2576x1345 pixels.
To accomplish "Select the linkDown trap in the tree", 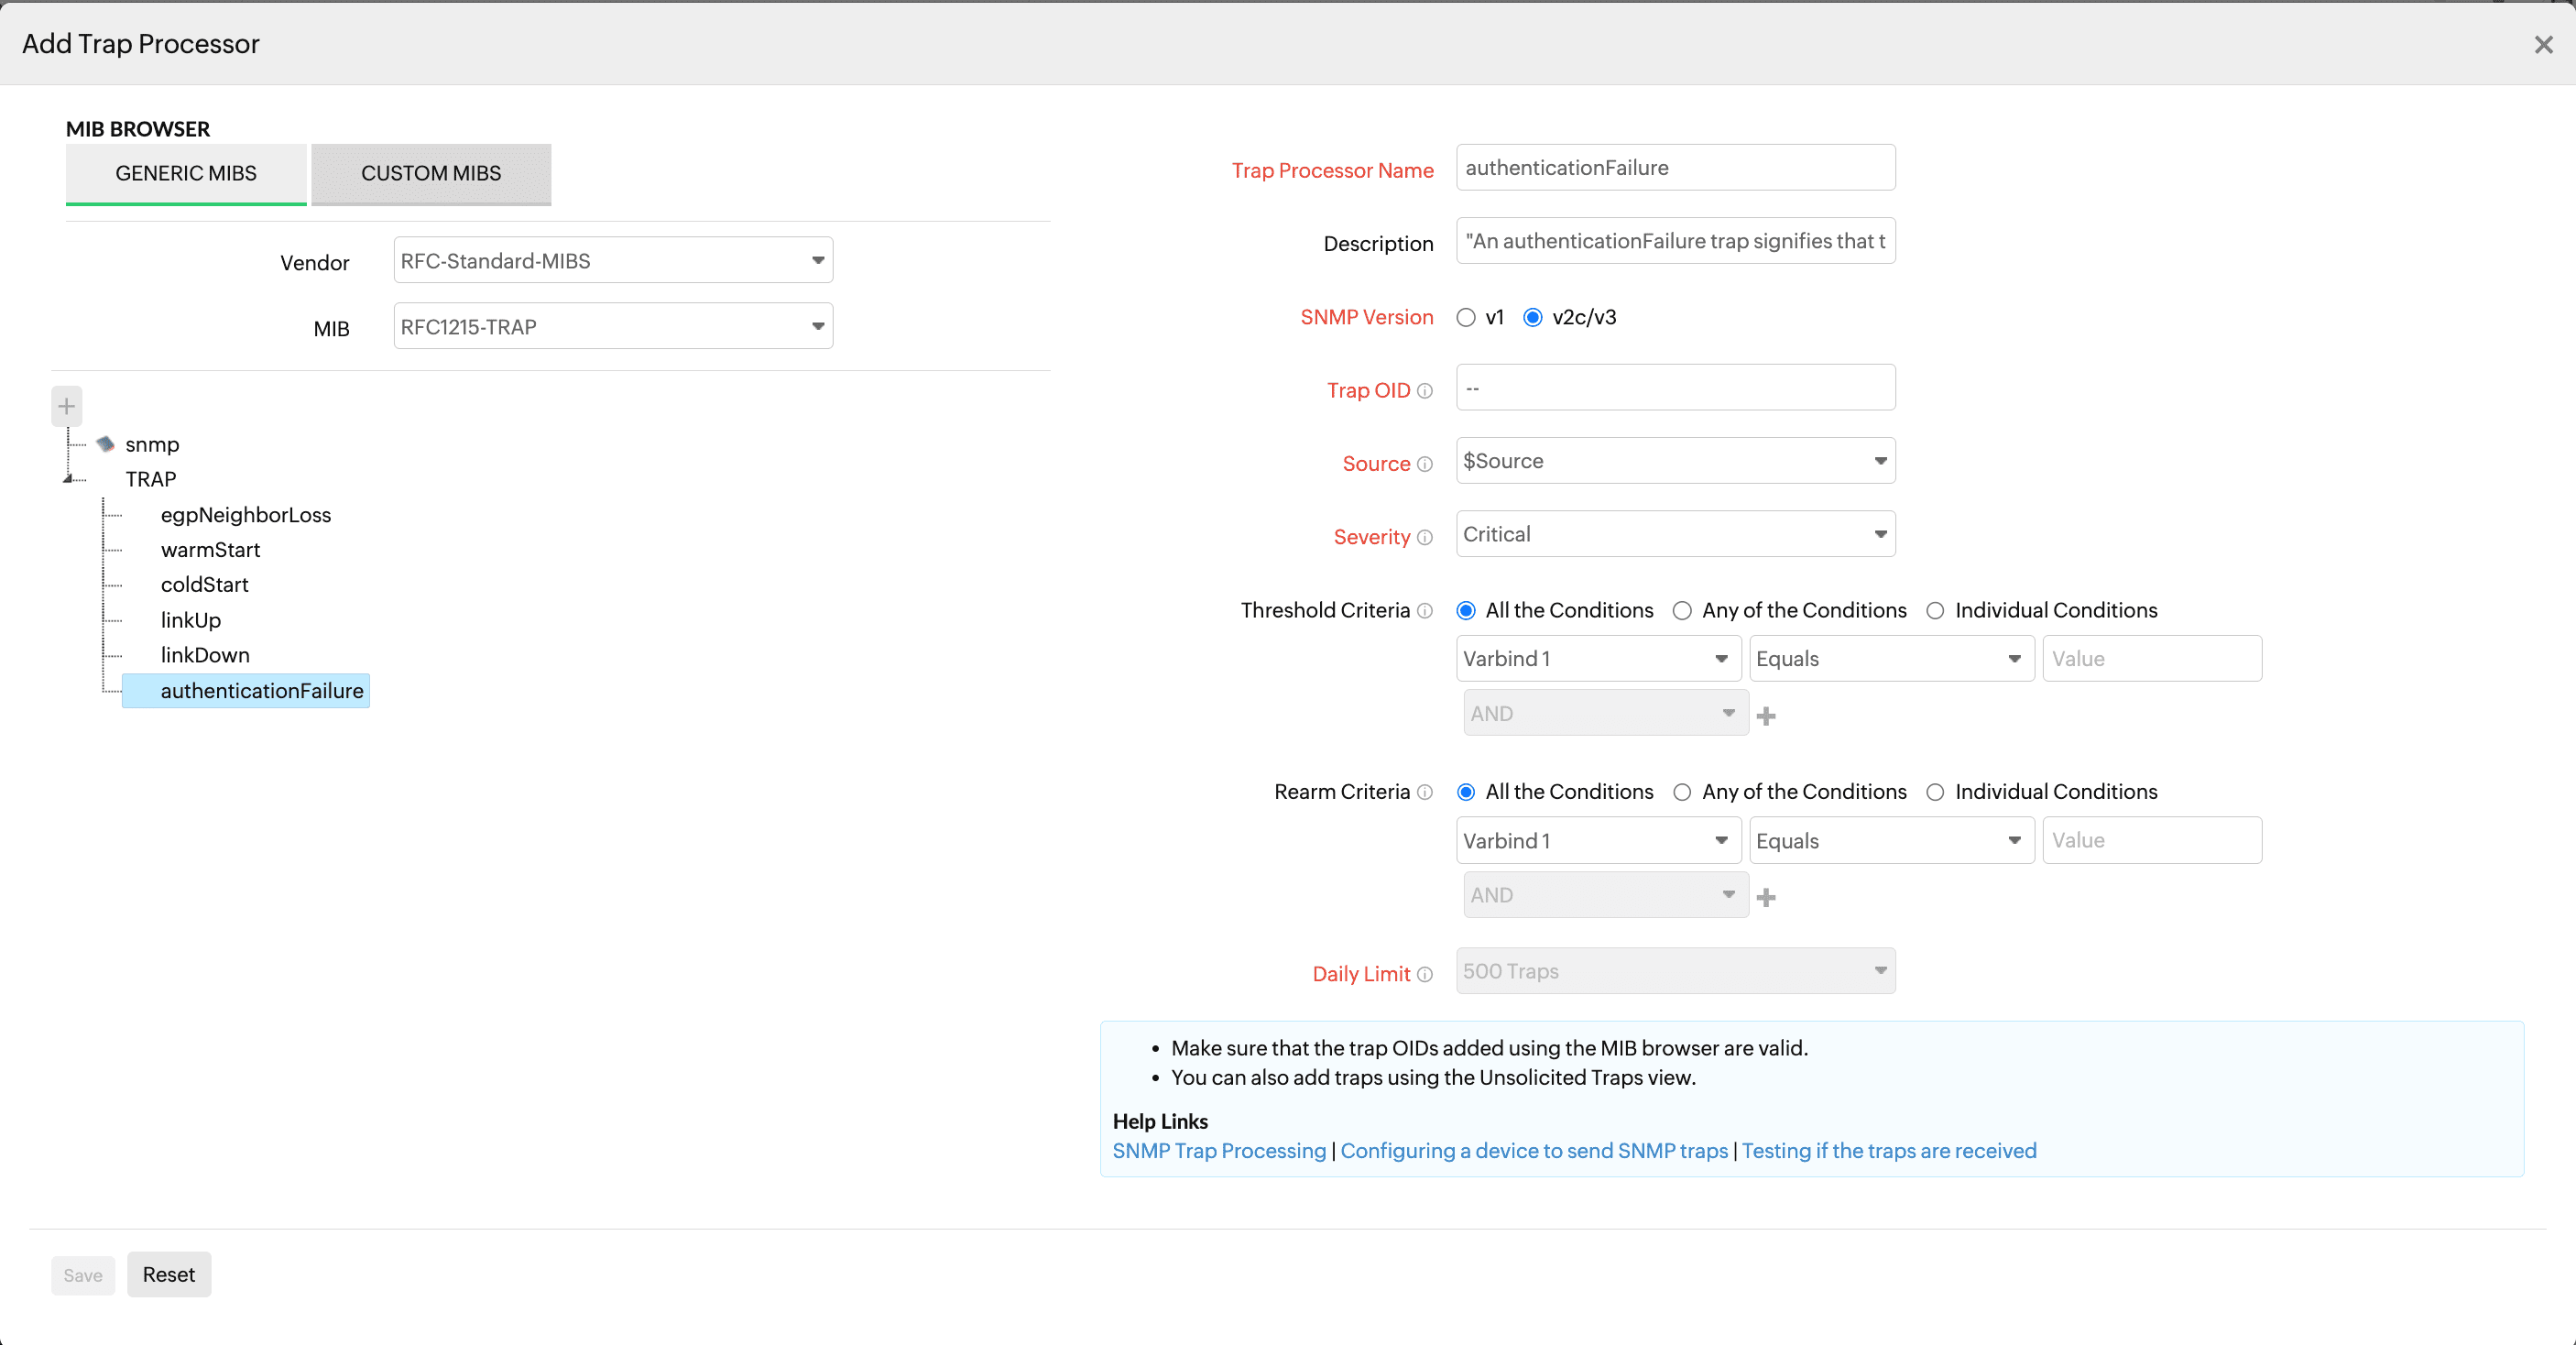I will 205,655.
